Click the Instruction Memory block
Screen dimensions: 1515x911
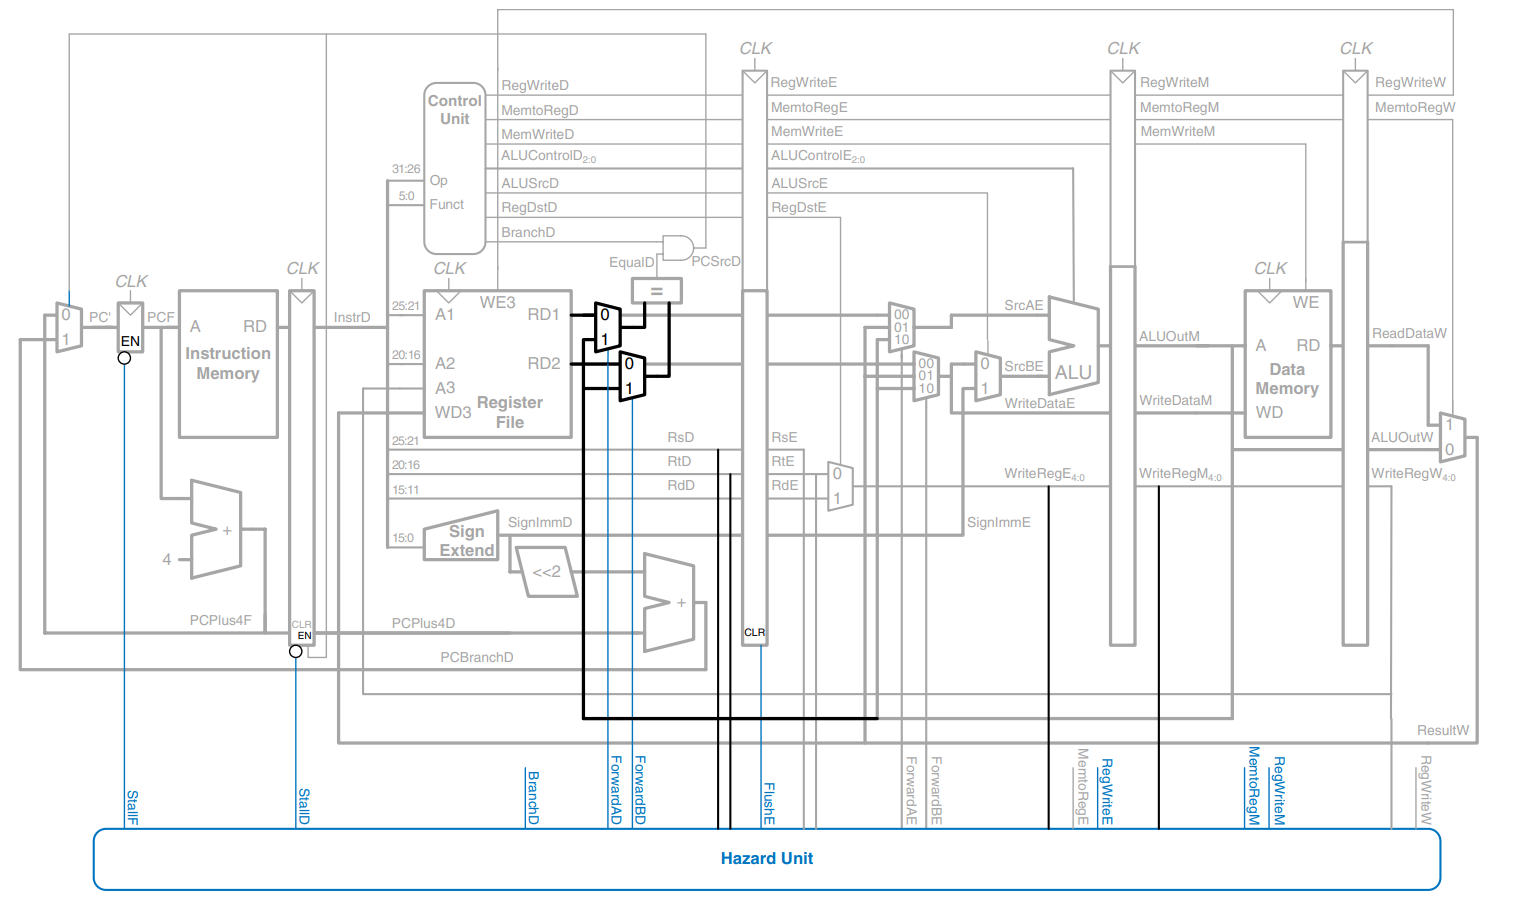pos(228,364)
